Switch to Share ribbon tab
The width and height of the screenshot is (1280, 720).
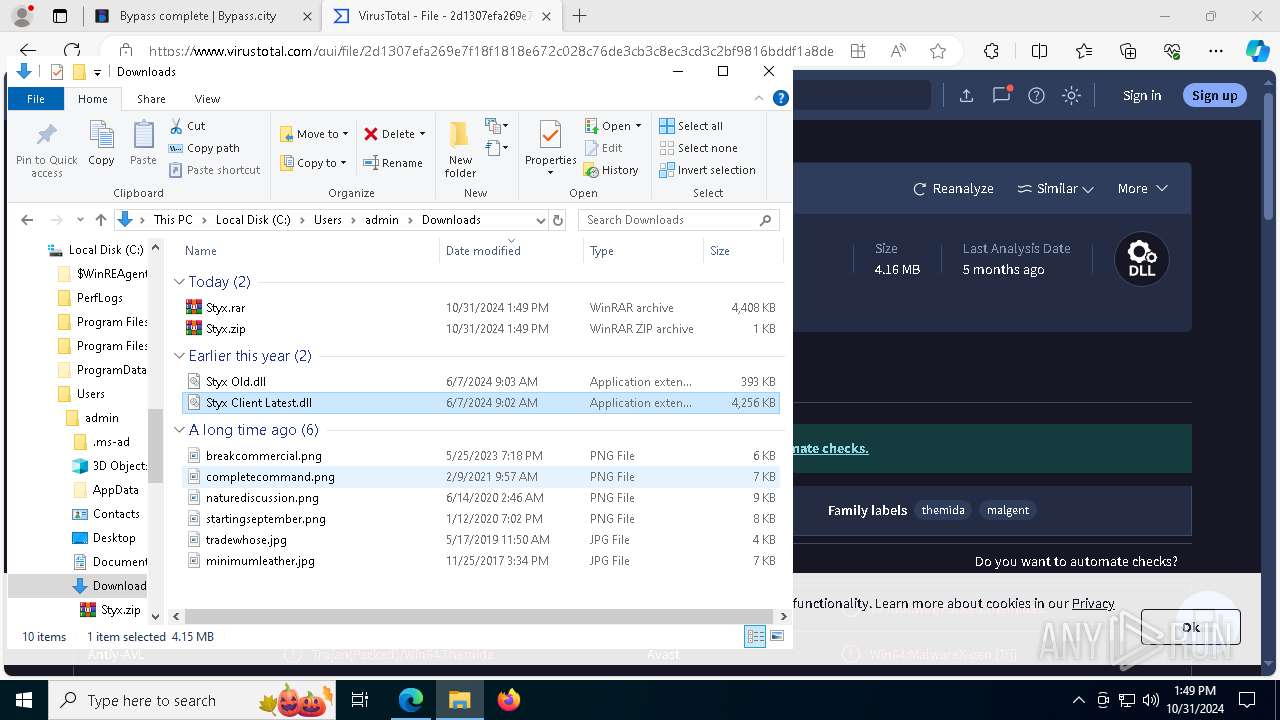[x=151, y=99]
